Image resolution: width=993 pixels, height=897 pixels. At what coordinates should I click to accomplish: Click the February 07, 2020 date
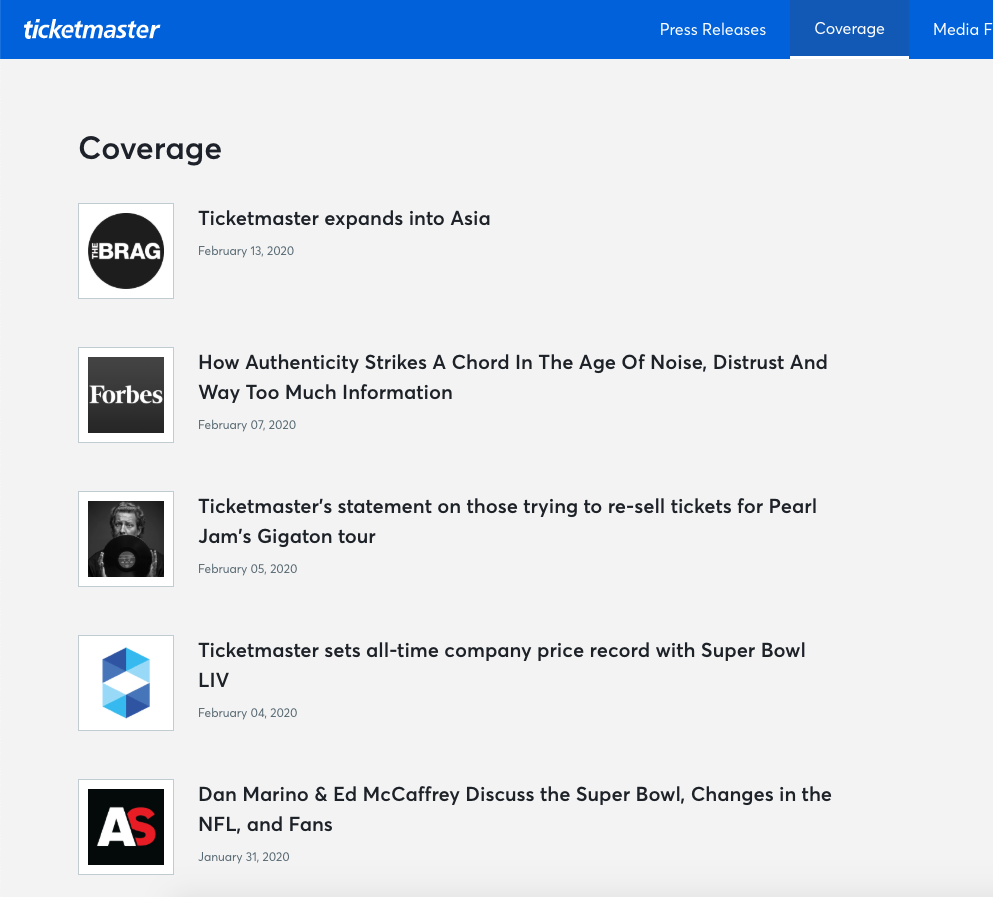click(x=247, y=425)
